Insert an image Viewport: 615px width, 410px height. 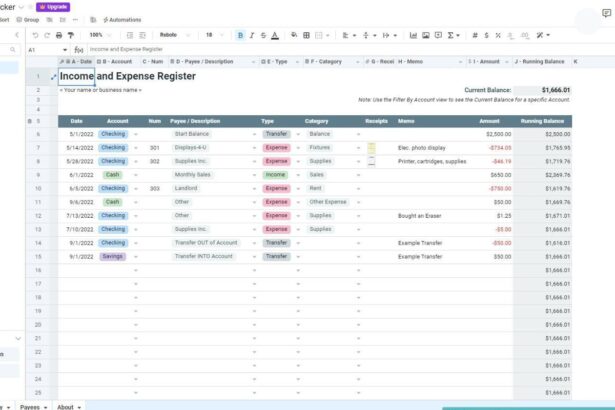point(426,35)
